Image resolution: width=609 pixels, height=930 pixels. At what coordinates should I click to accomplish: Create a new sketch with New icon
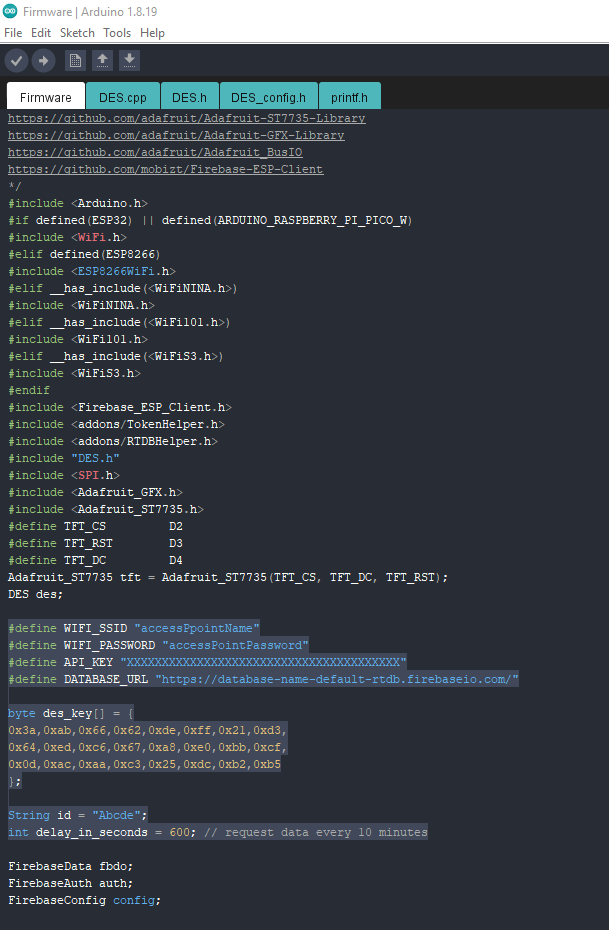click(75, 61)
